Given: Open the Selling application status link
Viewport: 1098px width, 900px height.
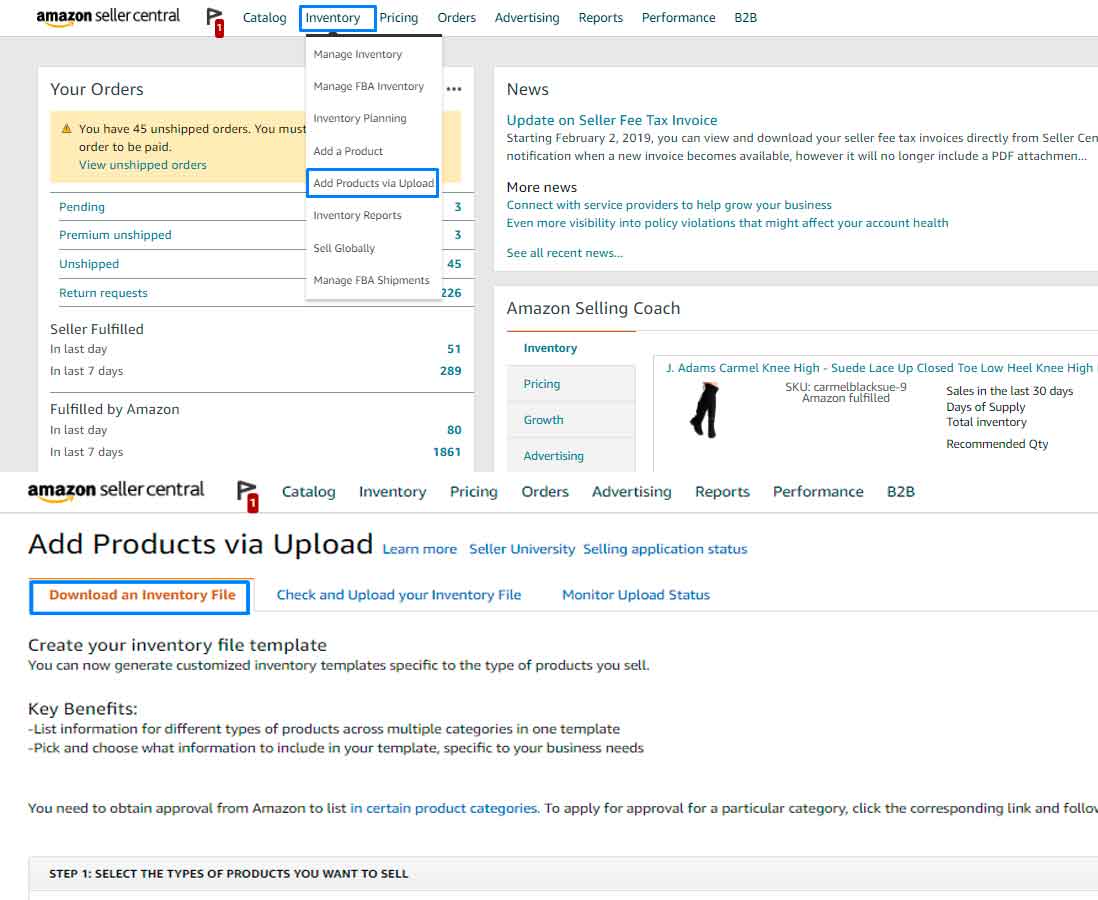Looking at the screenshot, I should (665, 549).
